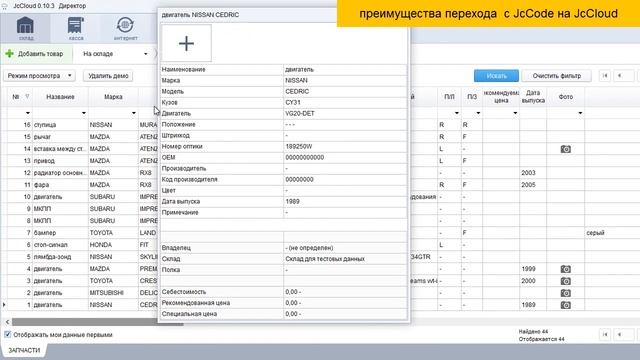This screenshot has width=640, height=360.
Task: Open the Касса cash register icon
Action: pyautogui.click(x=76, y=28)
